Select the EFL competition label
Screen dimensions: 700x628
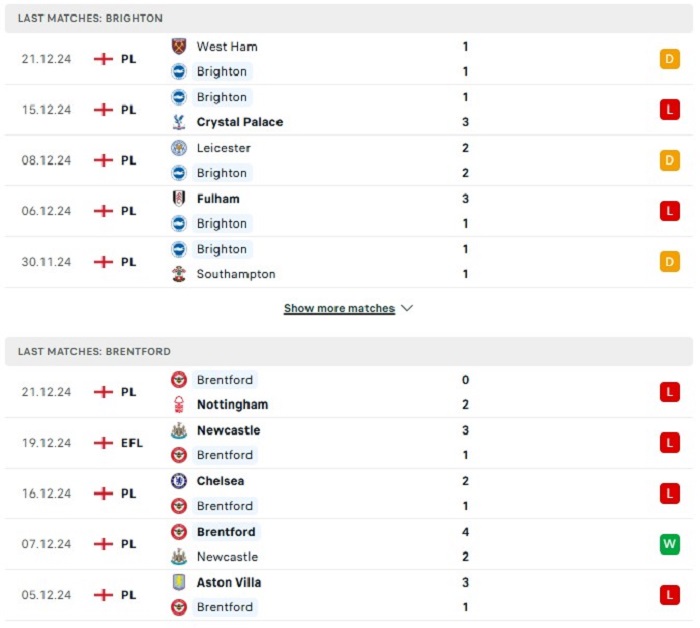point(132,443)
